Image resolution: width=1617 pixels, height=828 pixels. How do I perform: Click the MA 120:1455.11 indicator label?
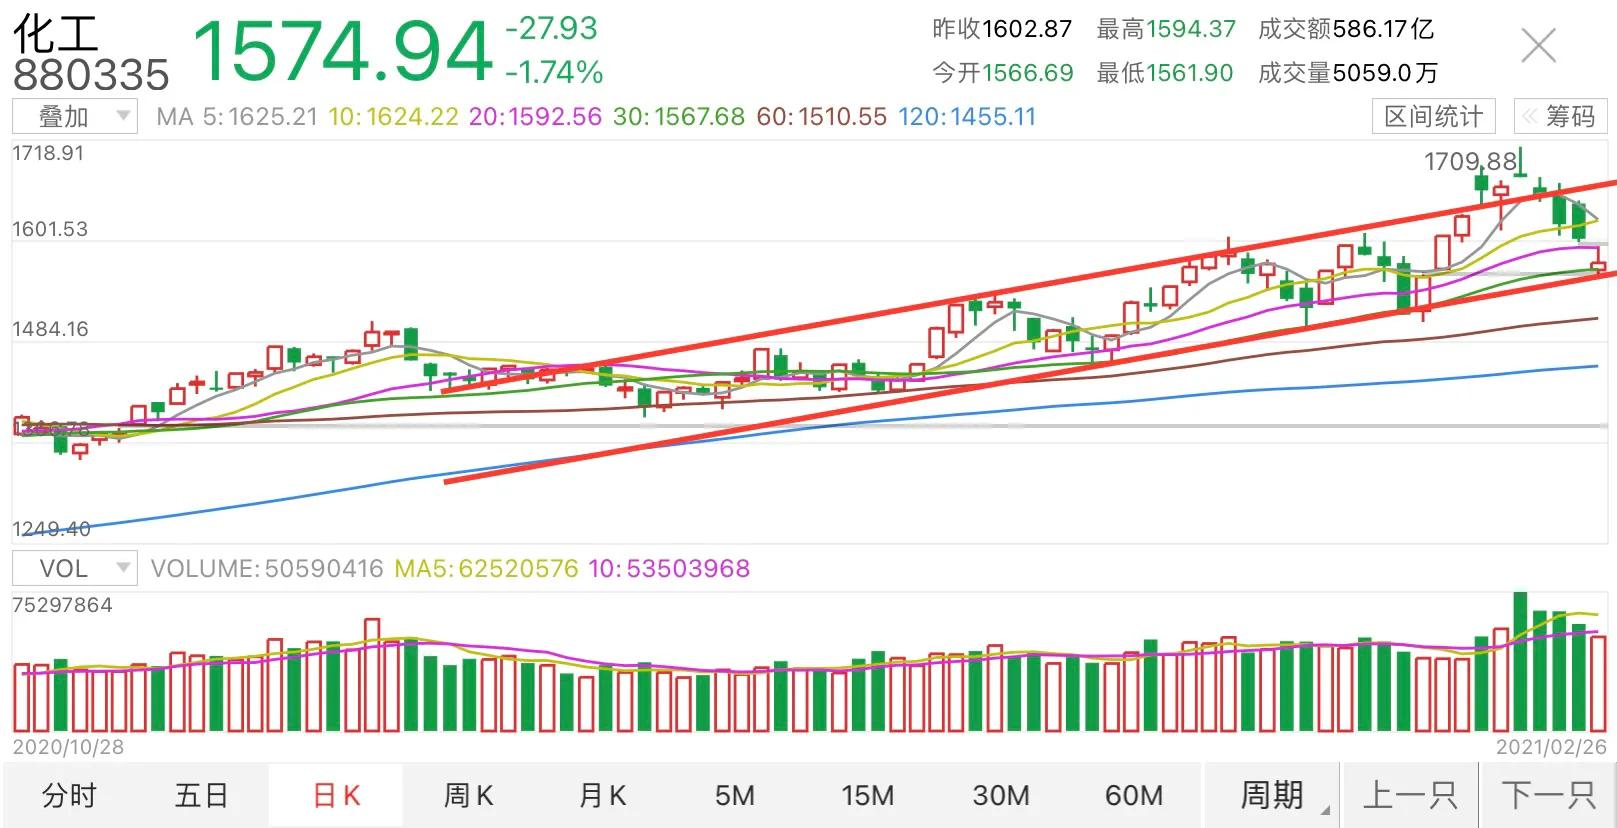[x=967, y=117]
